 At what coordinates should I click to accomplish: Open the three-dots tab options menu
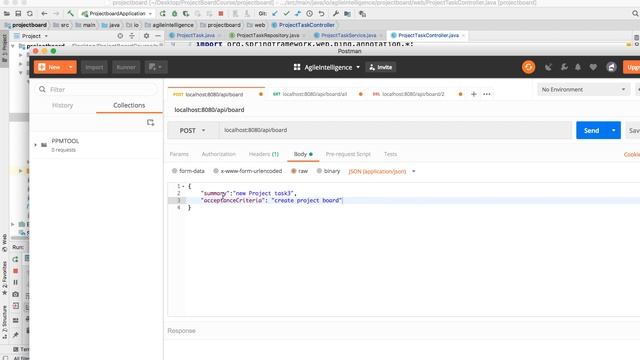click(x=487, y=94)
